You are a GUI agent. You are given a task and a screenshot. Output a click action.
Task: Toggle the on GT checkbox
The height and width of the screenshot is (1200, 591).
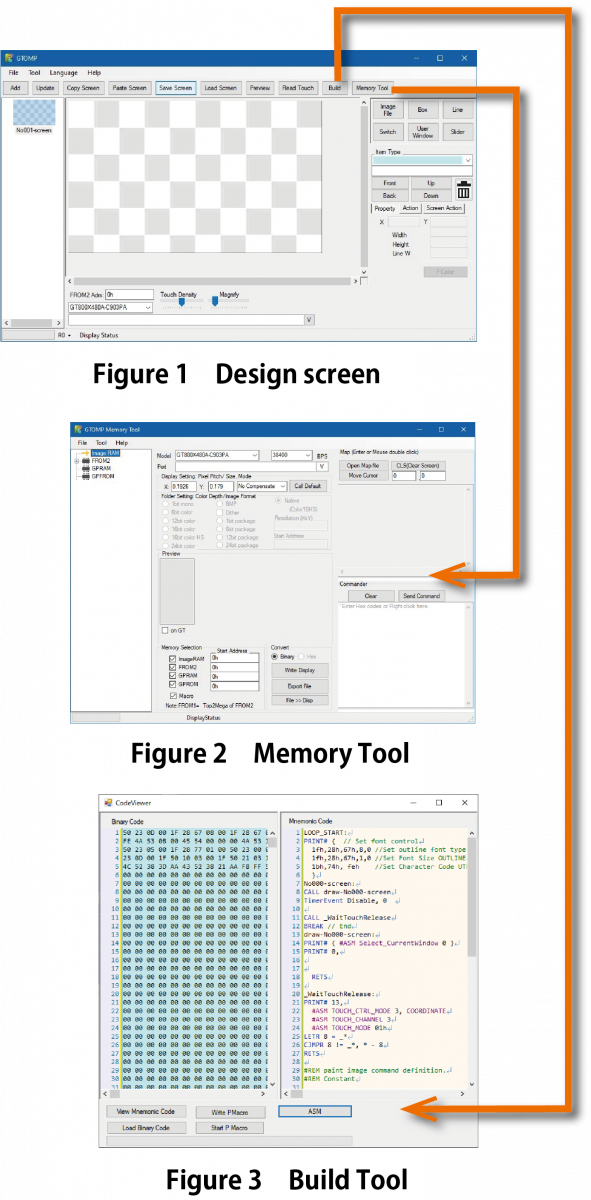pyautogui.click(x=165, y=631)
